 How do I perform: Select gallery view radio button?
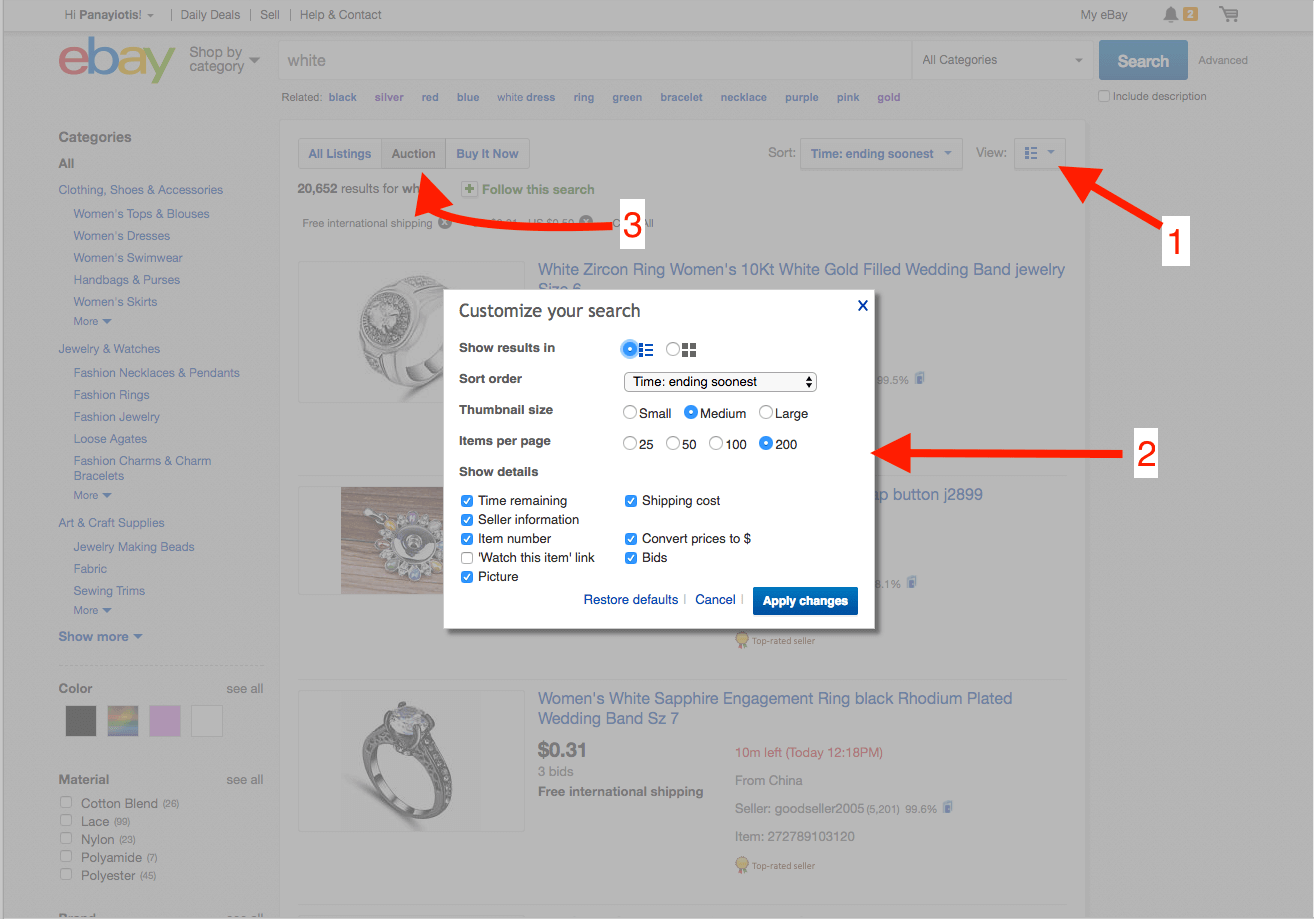click(x=673, y=349)
